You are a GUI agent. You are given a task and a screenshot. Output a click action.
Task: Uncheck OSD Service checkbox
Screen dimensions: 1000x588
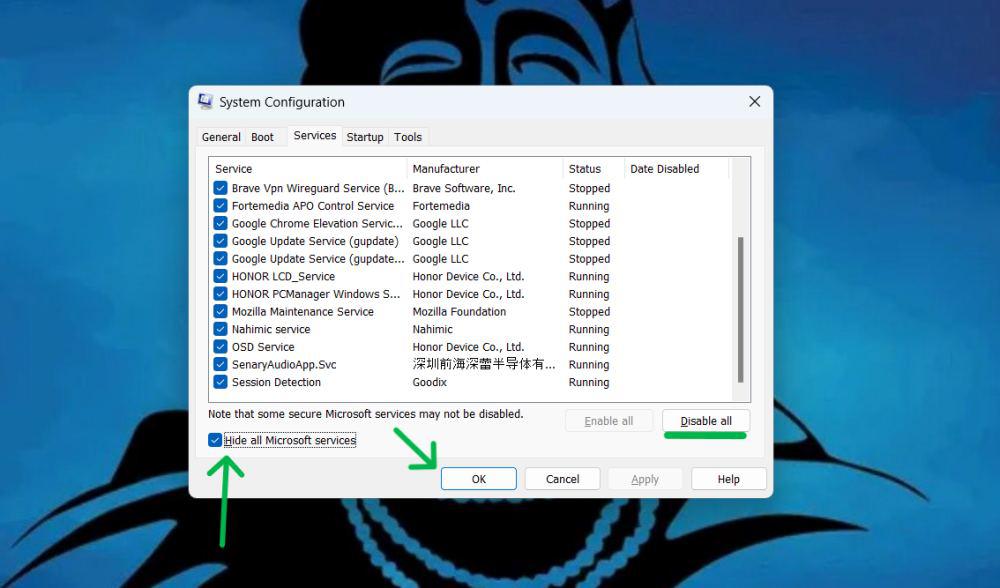[x=220, y=347]
